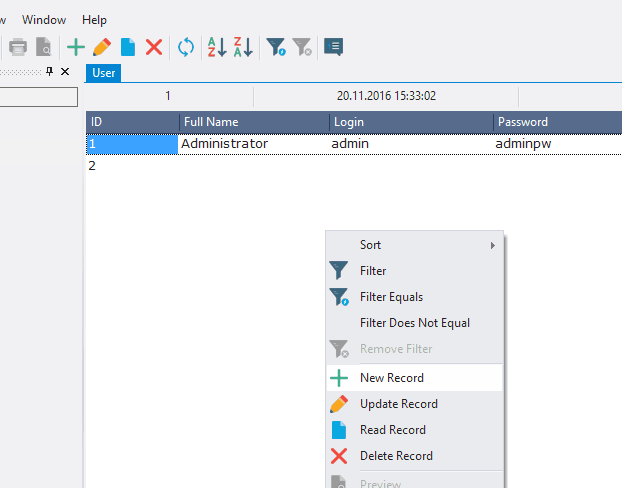
Task: Refresh the data with the circular arrows icon
Action: 186,47
